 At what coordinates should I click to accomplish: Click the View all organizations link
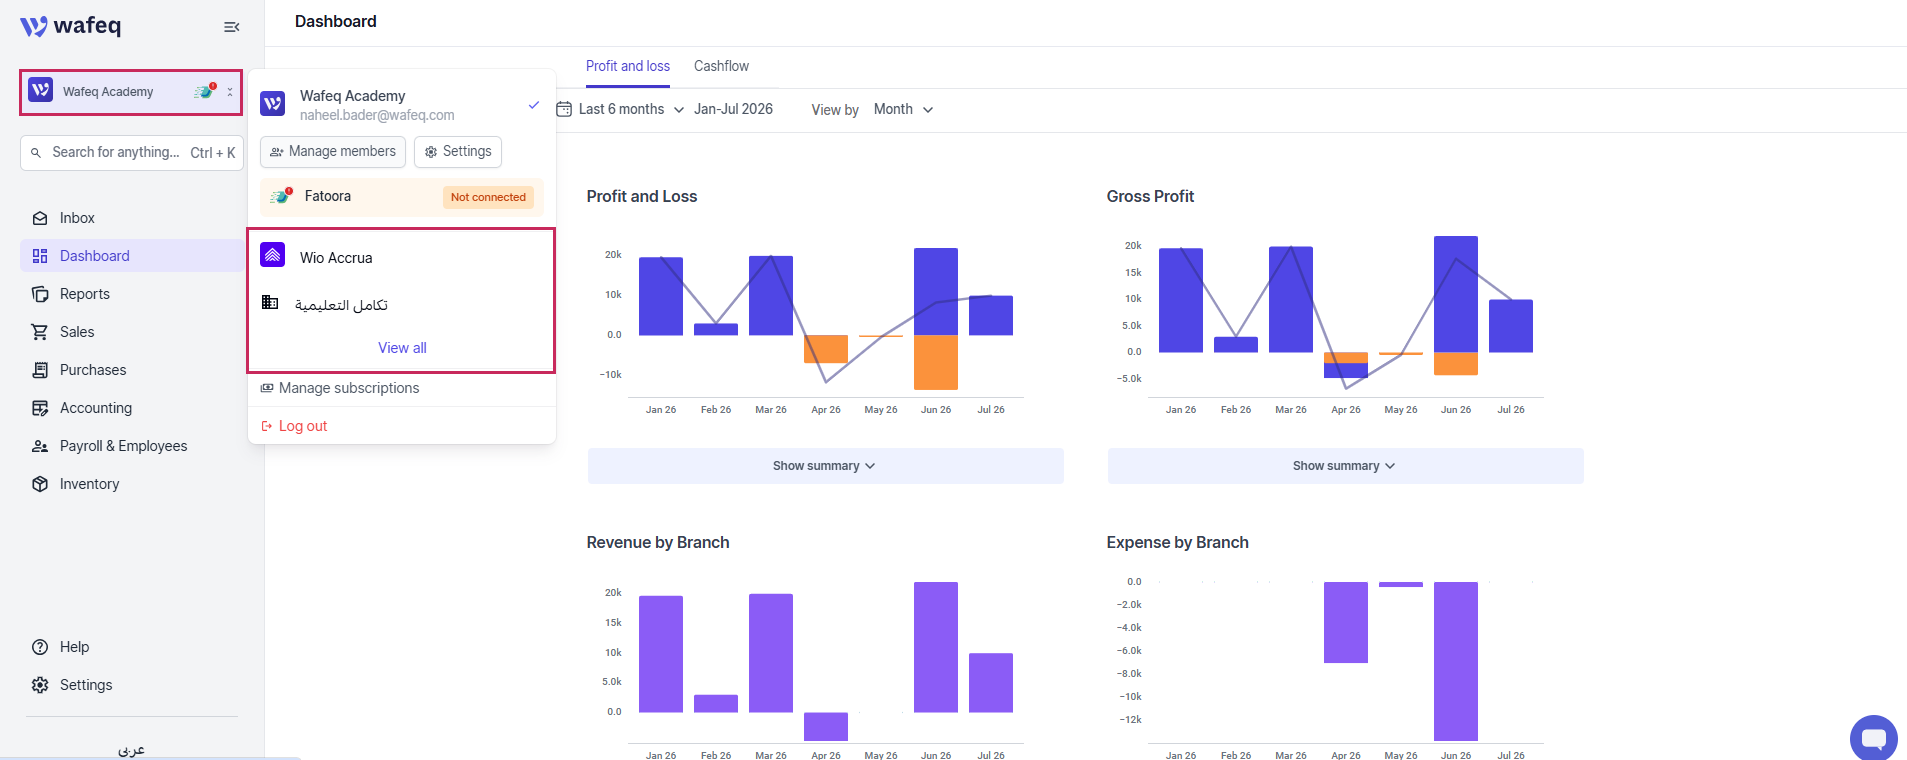tap(402, 348)
